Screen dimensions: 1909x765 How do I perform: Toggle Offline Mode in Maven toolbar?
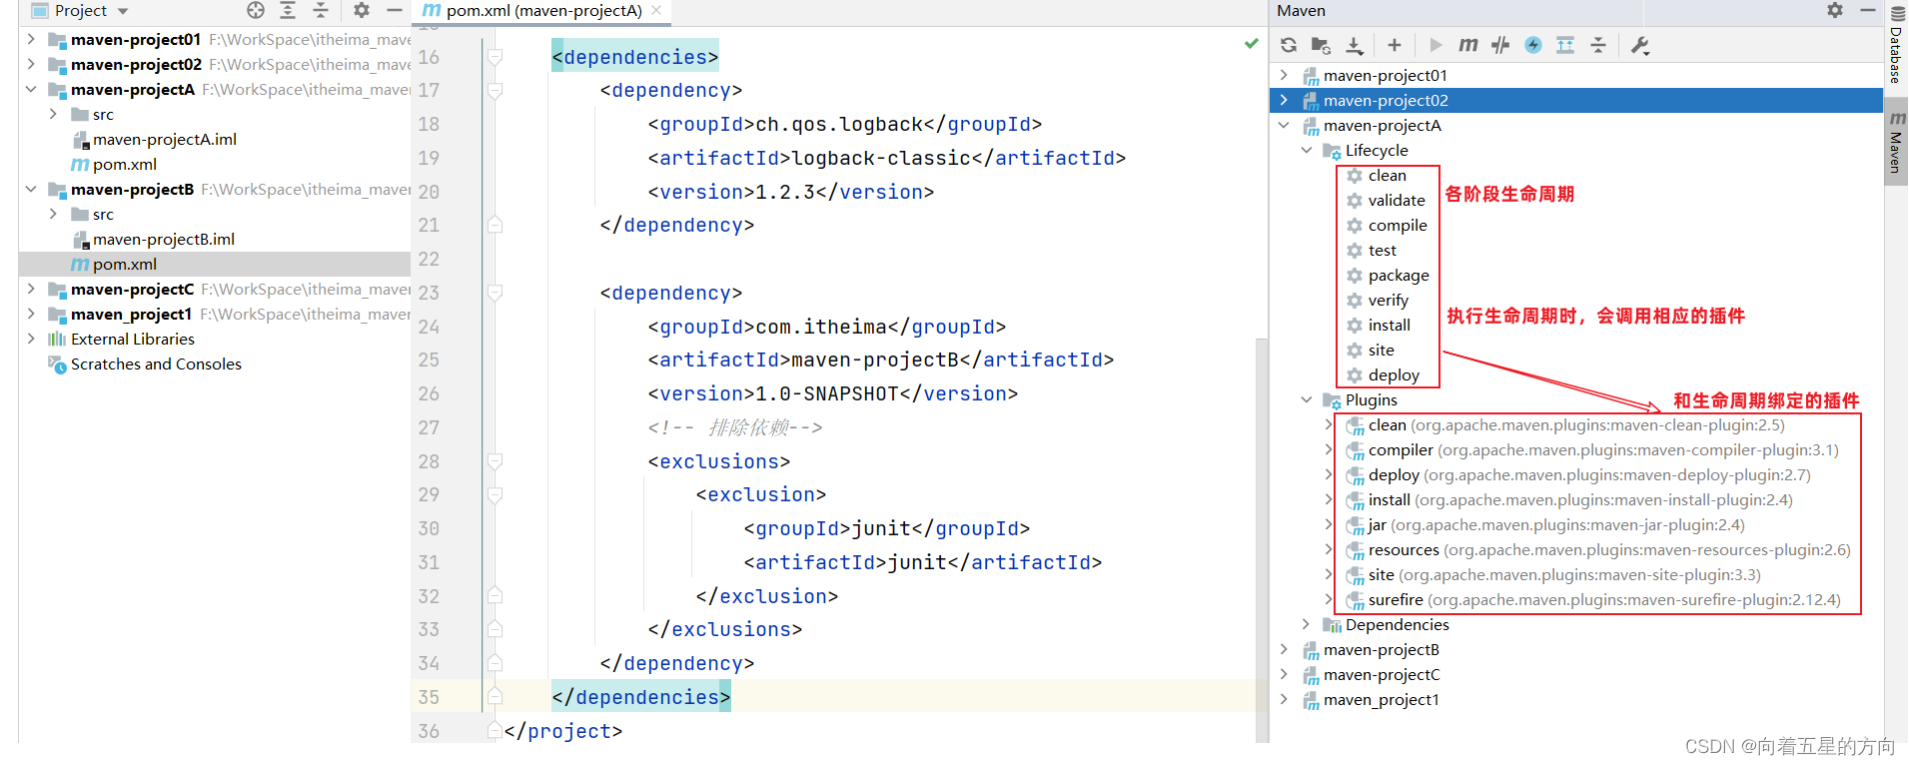point(1500,45)
